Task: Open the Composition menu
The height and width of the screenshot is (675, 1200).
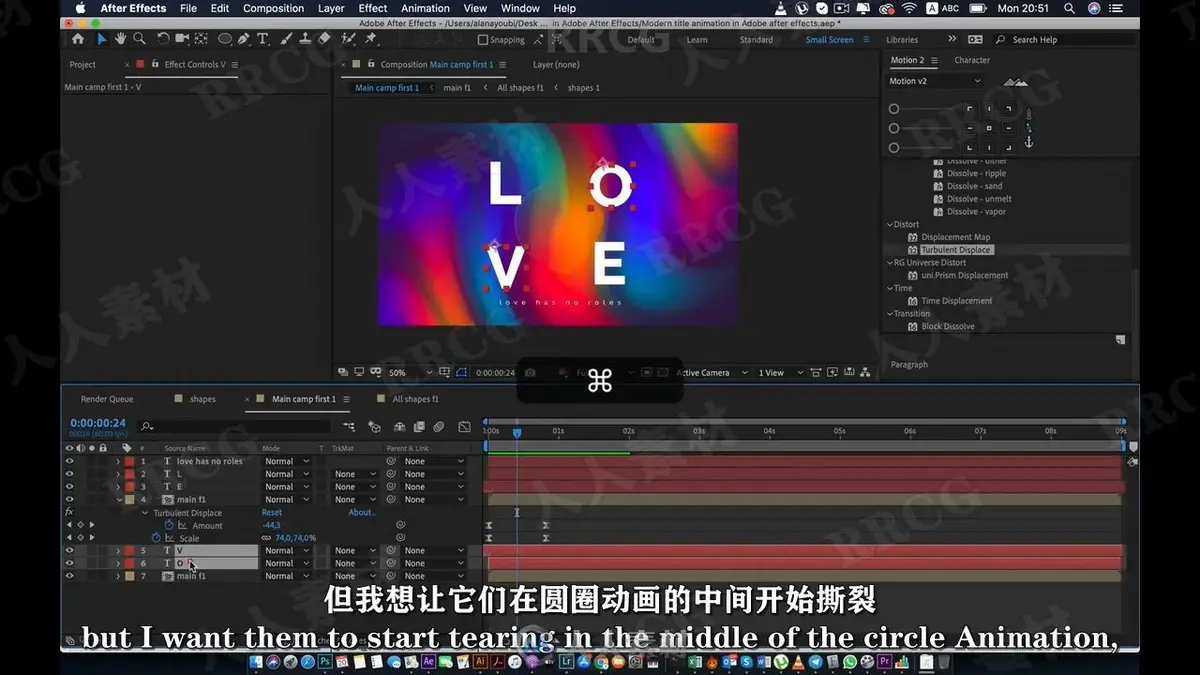Action: (273, 8)
